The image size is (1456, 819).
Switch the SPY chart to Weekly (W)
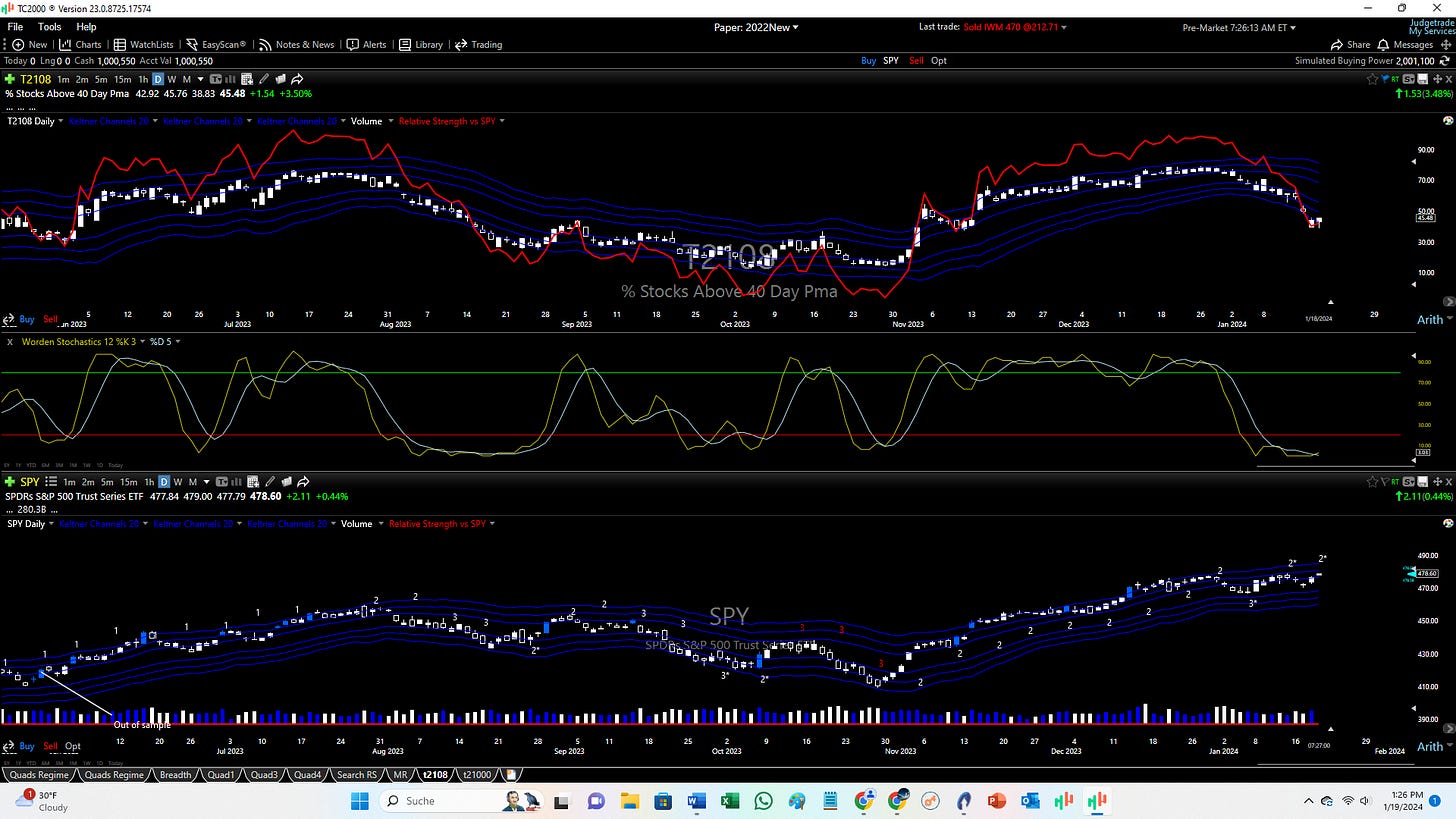pyautogui.click(x=178, y=482)
